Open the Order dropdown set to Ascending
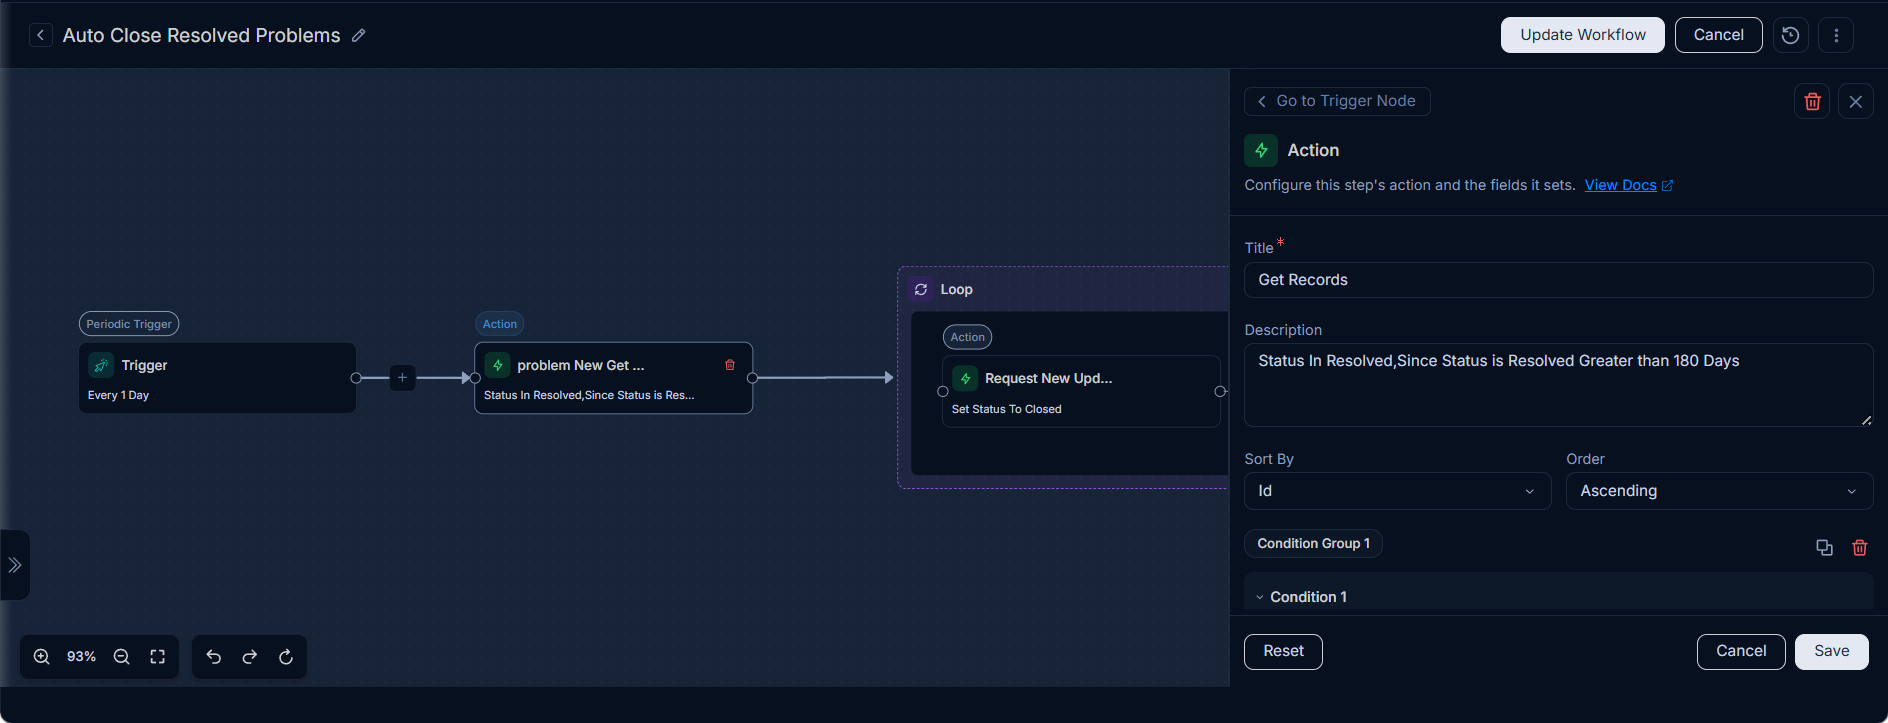This screenshot has height=723, width=1888. coord(1719,491)
